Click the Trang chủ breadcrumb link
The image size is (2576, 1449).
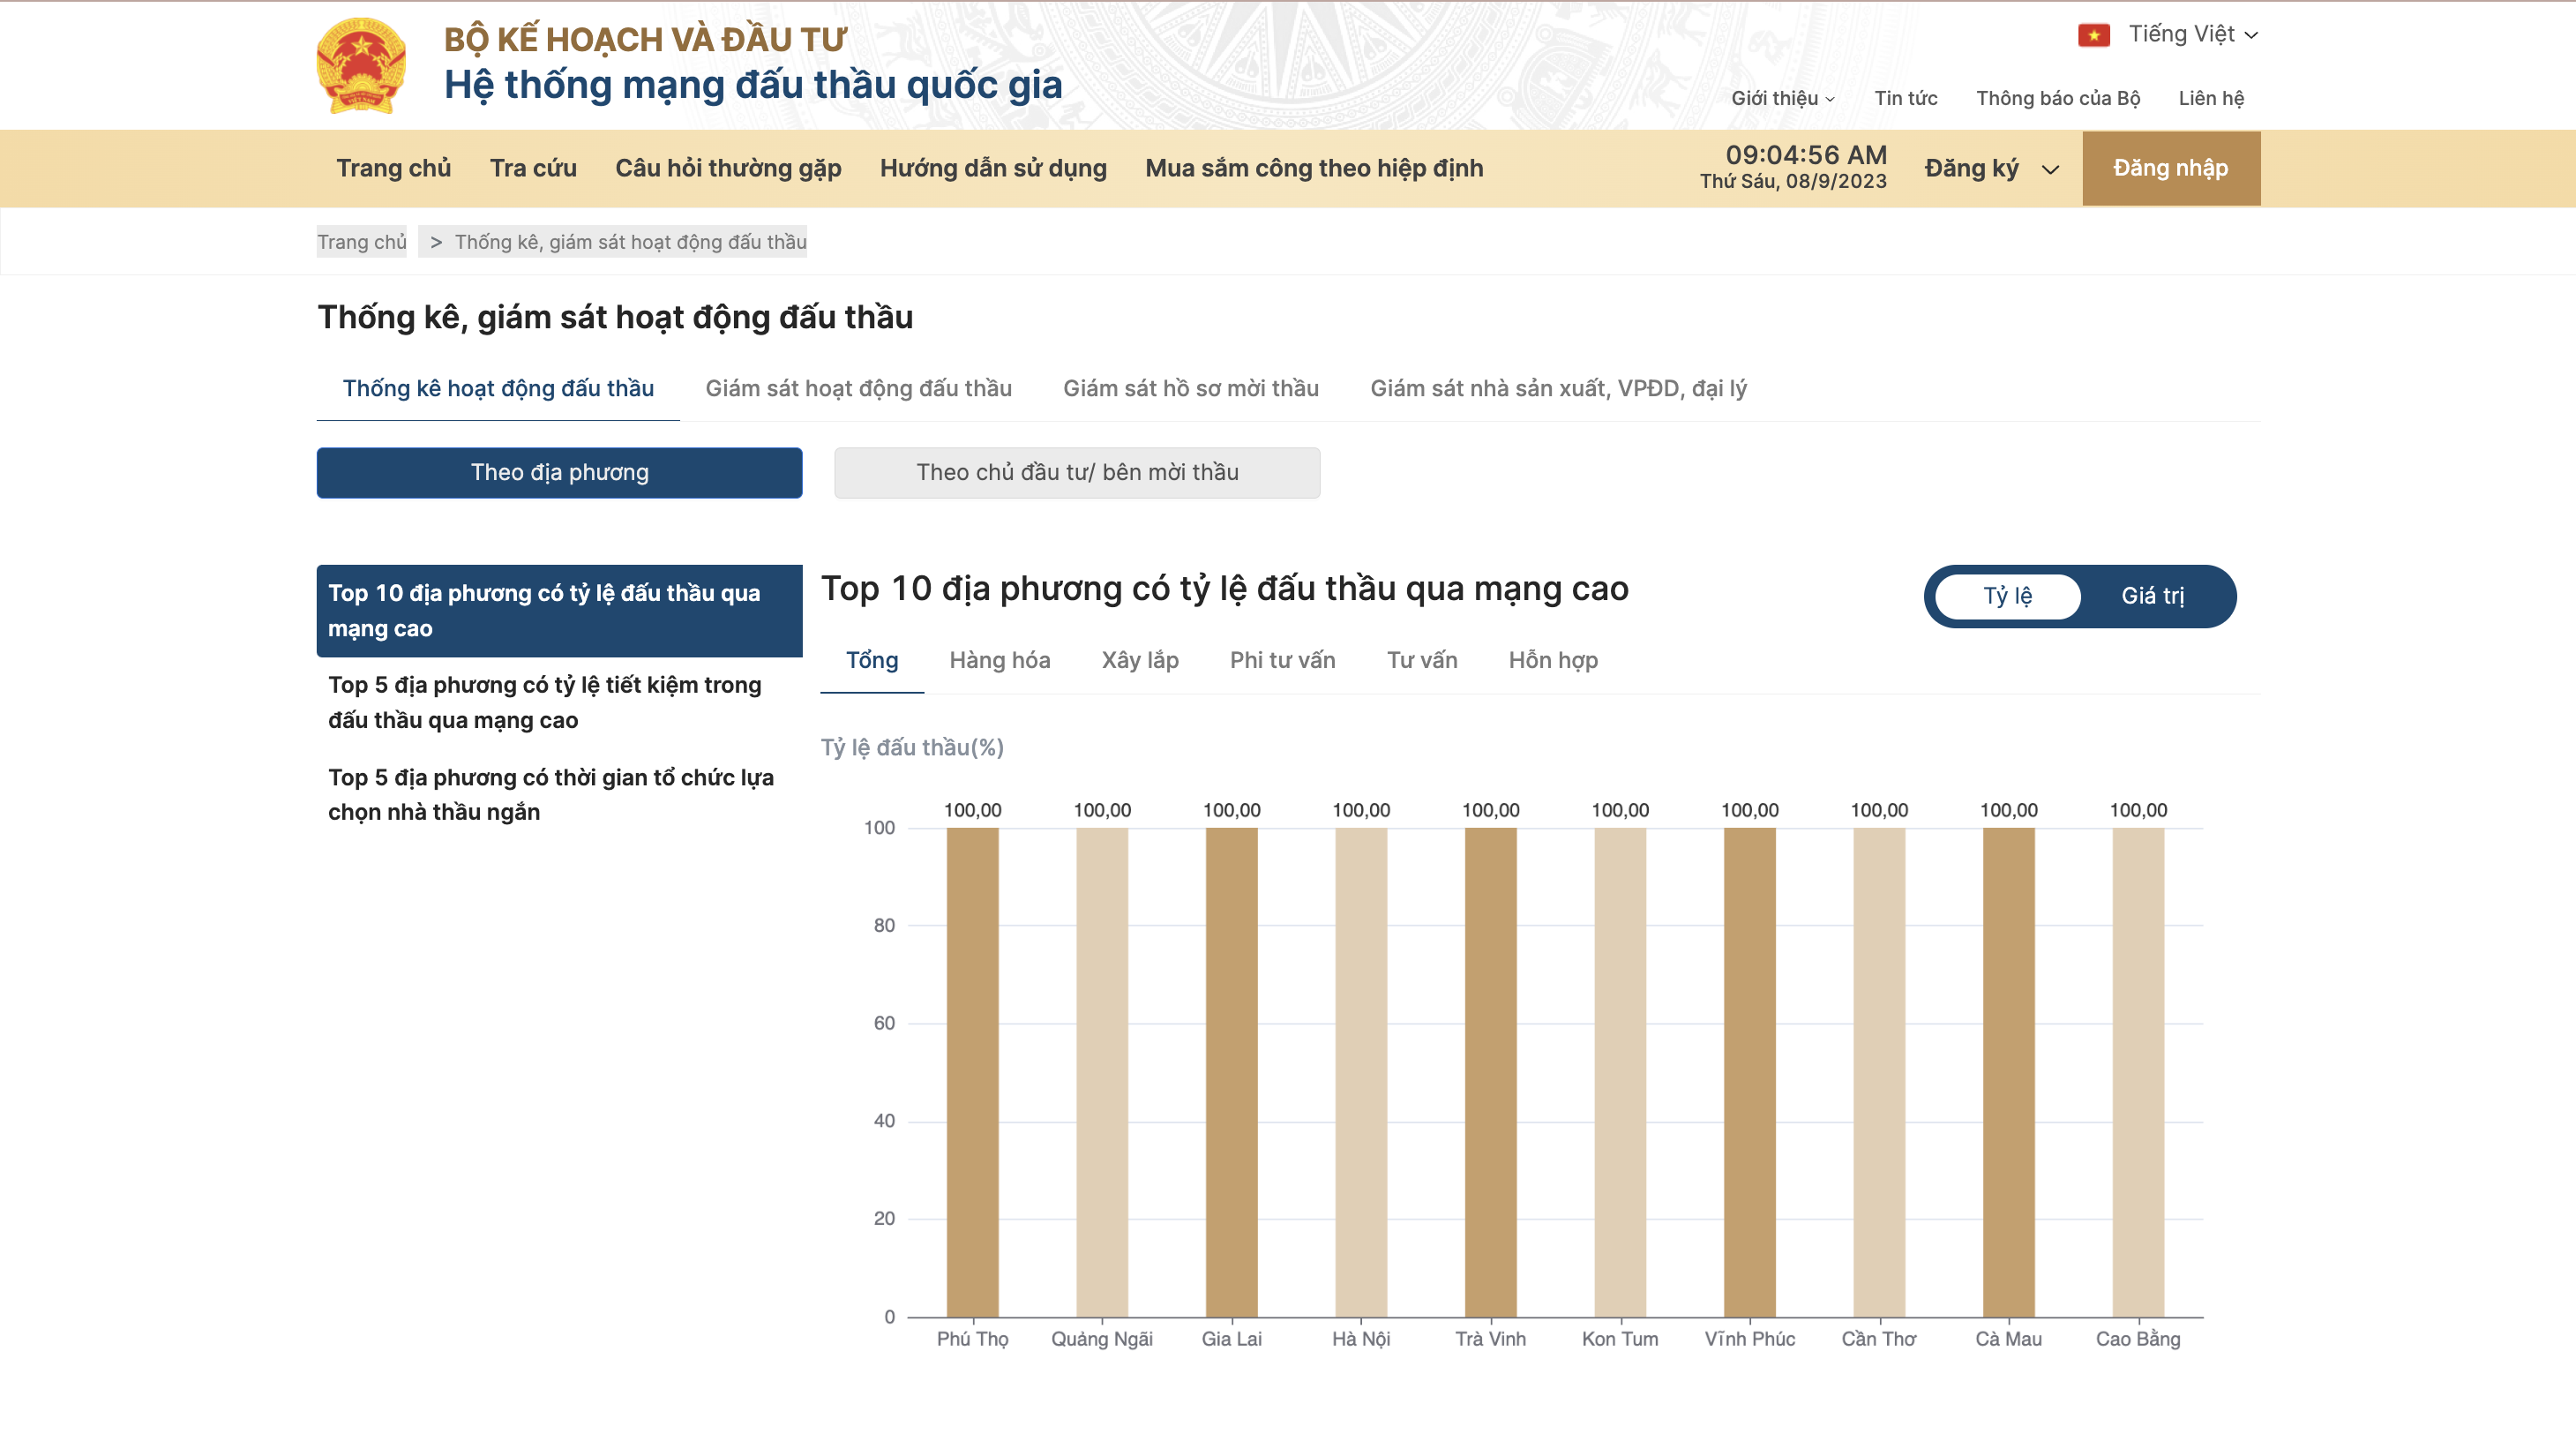coord(362,242)
